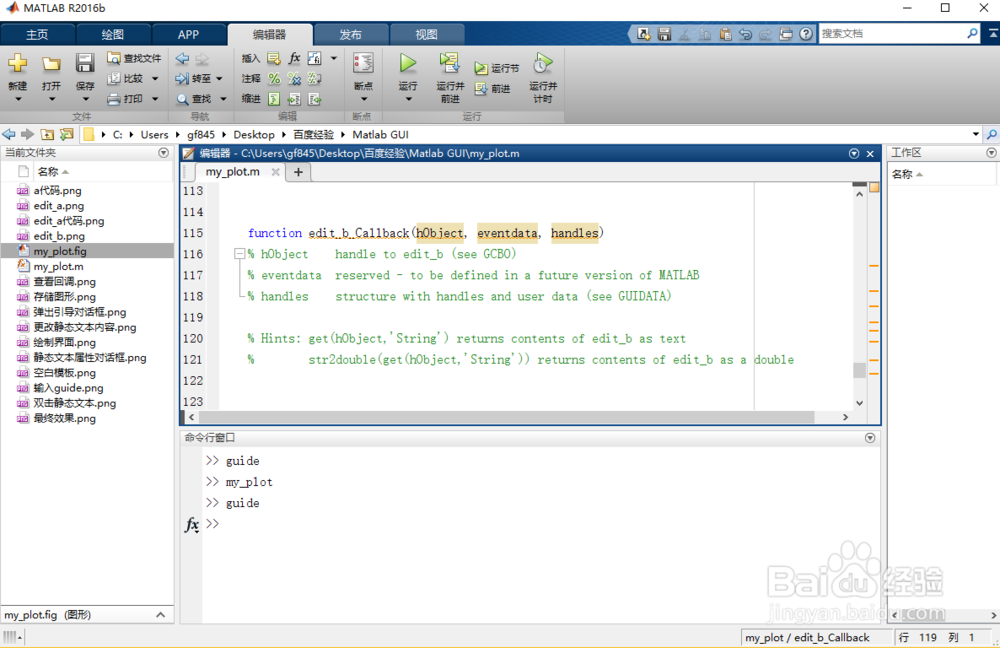The width and height of the screenshot is (1000, 648).
Task: Click the 新建 (New) plus icon
Action: (x=17, y=63)
